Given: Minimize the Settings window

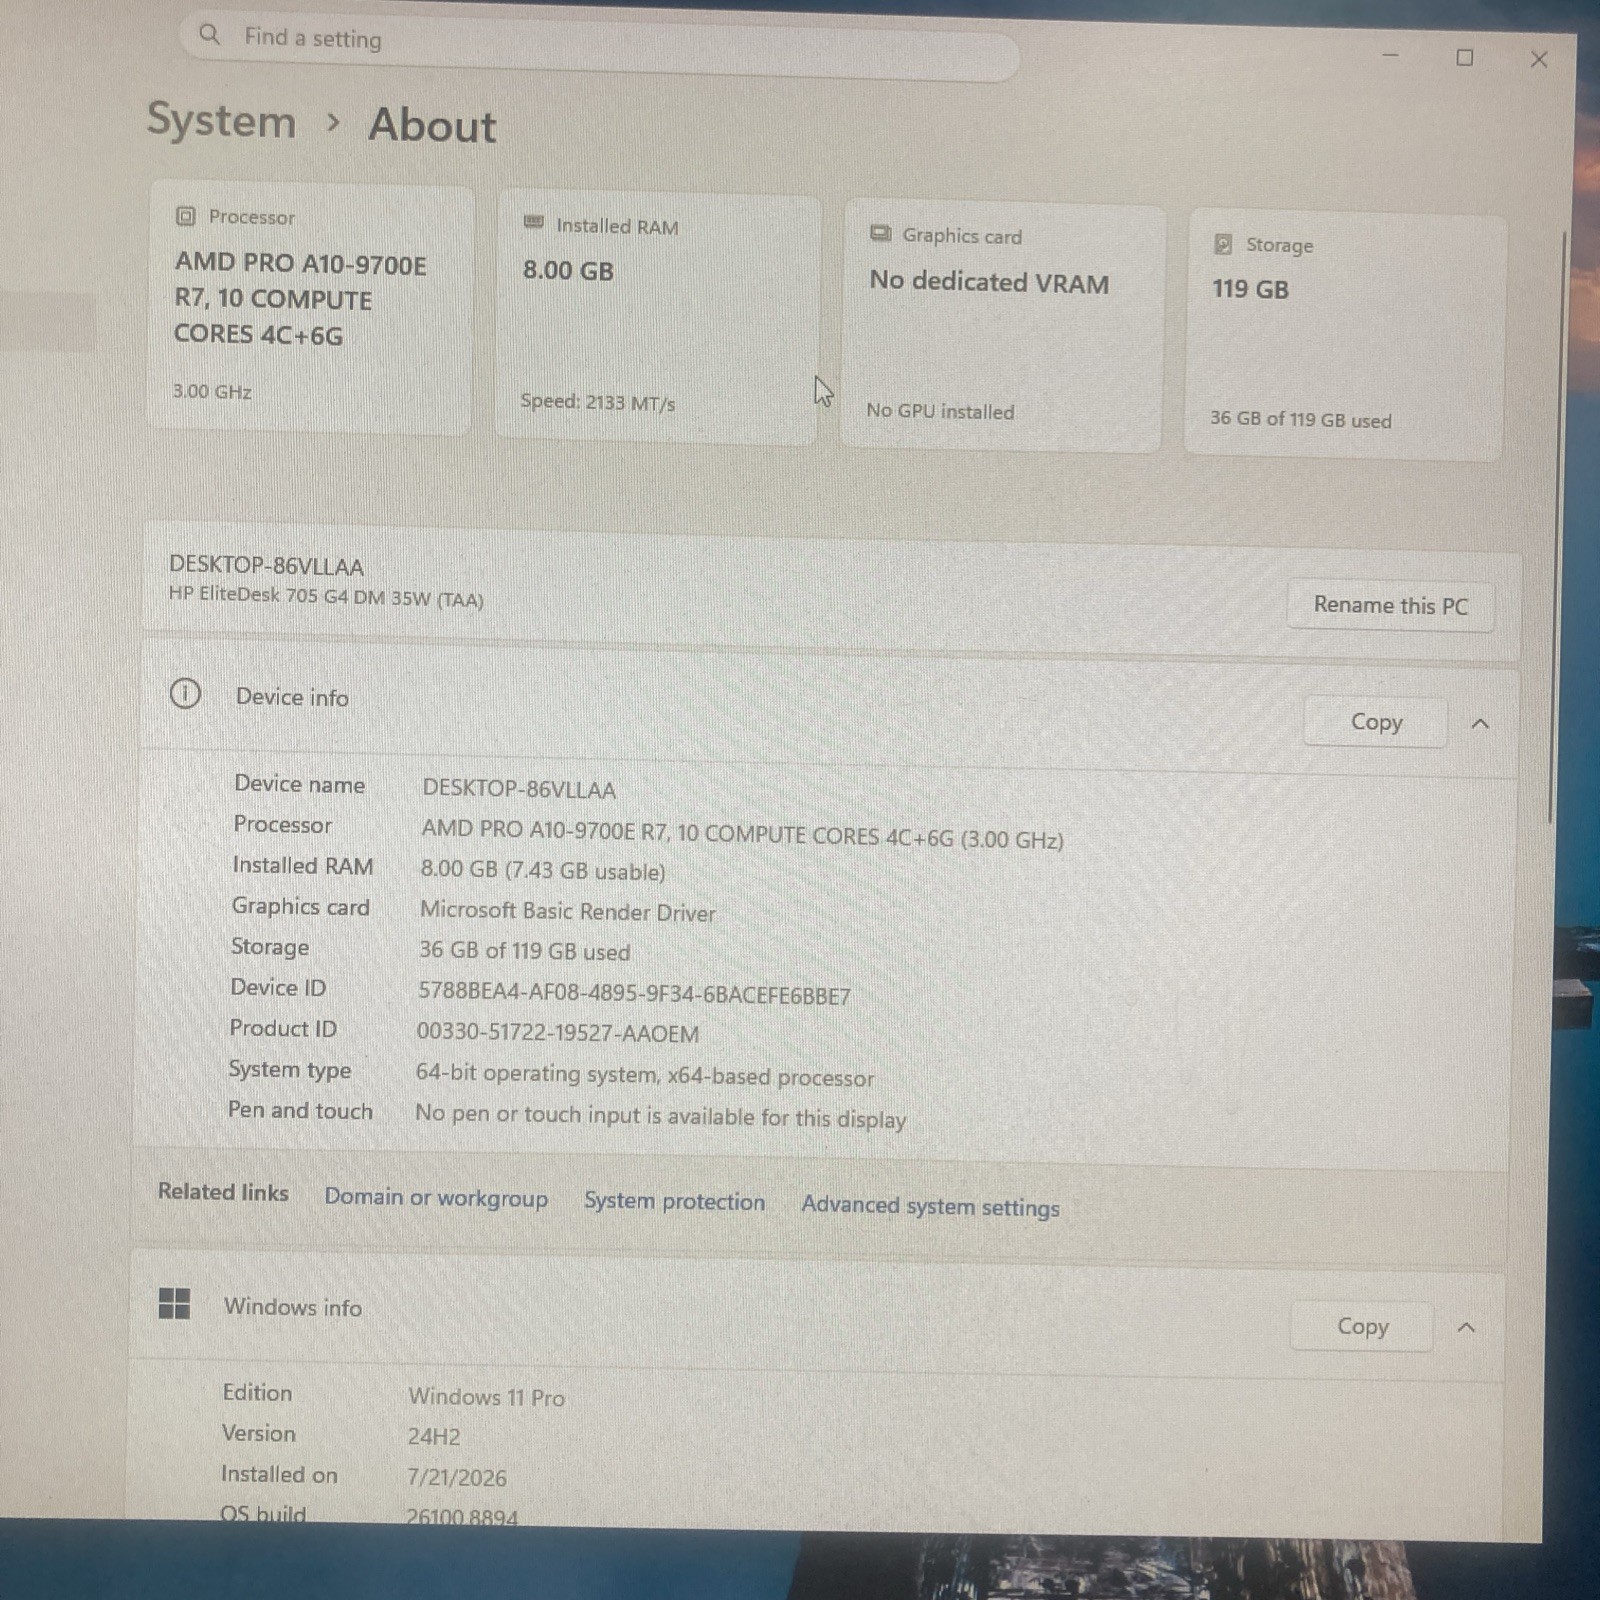Looking at the screenshot, I should click(1390, 55).
